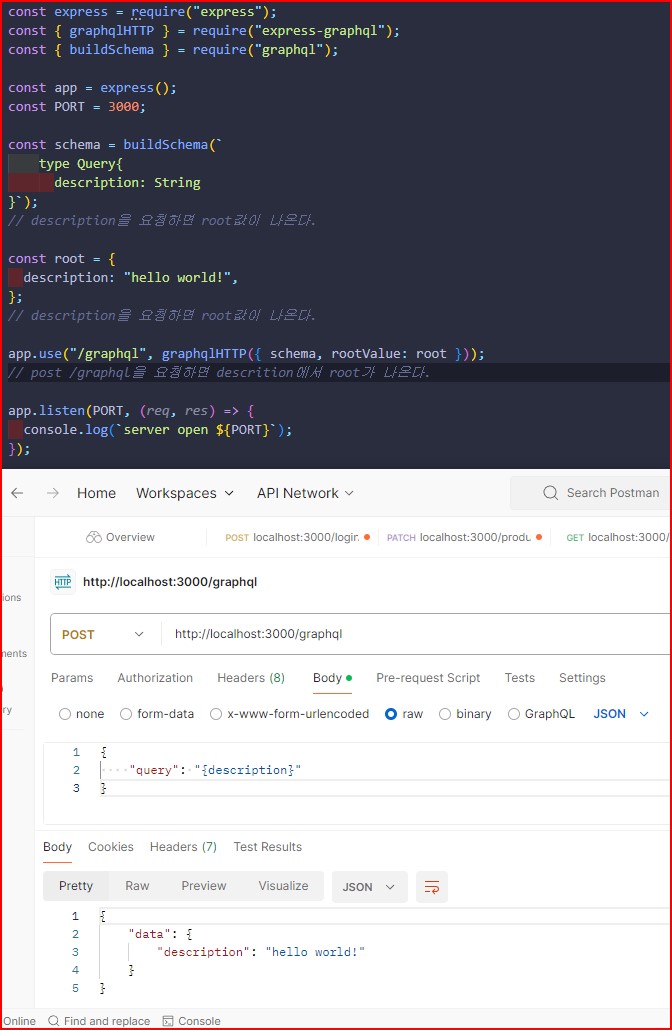Open the response Cookies tab

click(x=110, y=847)
